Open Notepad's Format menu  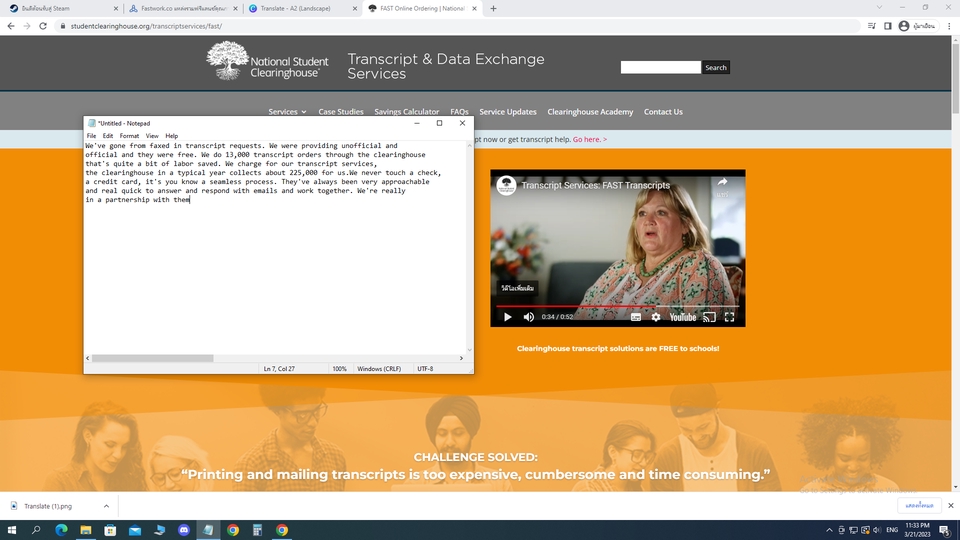pyautogui.click(x=129, y=136)
